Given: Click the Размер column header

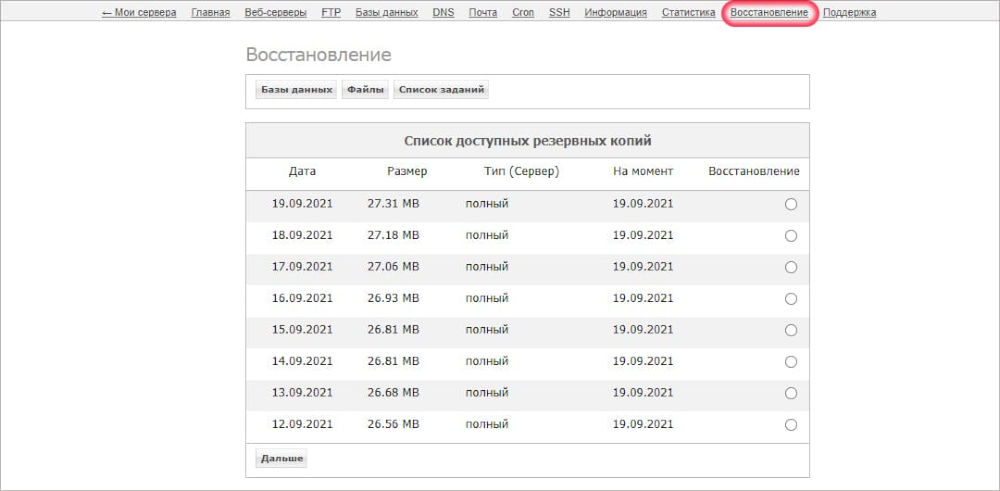Looking at the screenshot, I should 407,172.
